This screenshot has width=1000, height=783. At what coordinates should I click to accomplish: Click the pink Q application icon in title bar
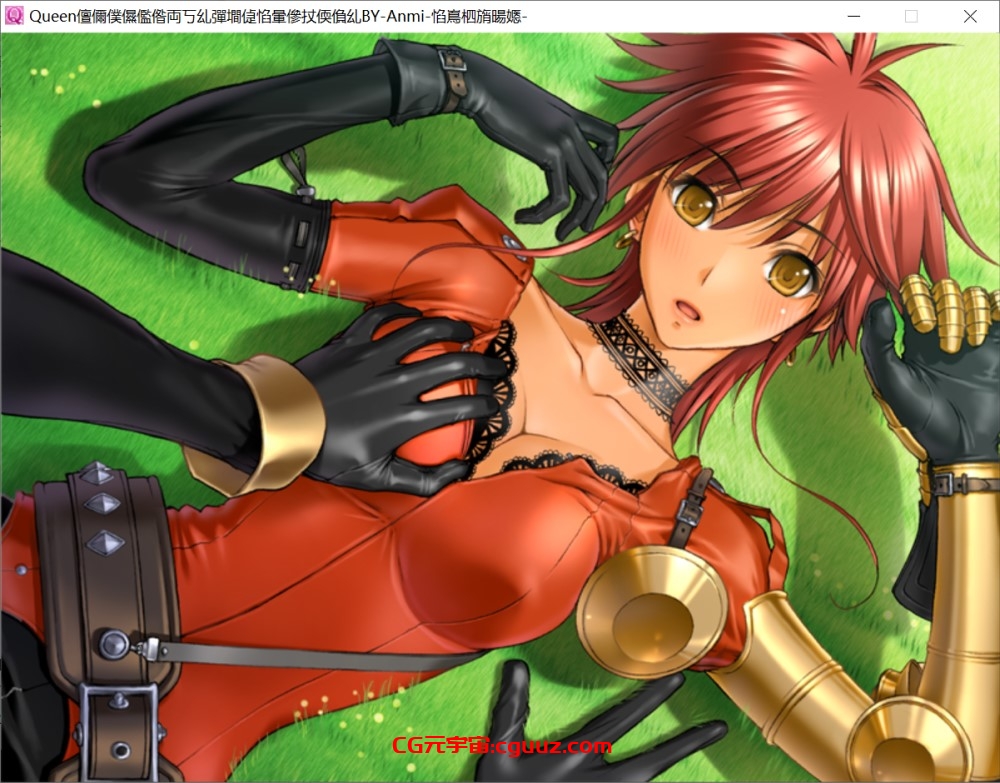[14, 16]
